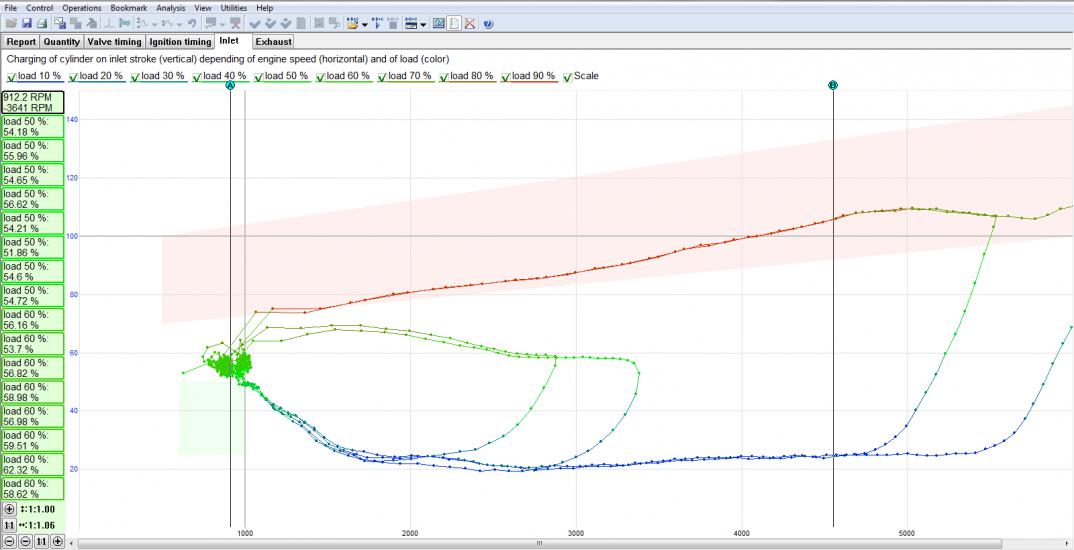Open the Help question mark icon

point(488,23)
